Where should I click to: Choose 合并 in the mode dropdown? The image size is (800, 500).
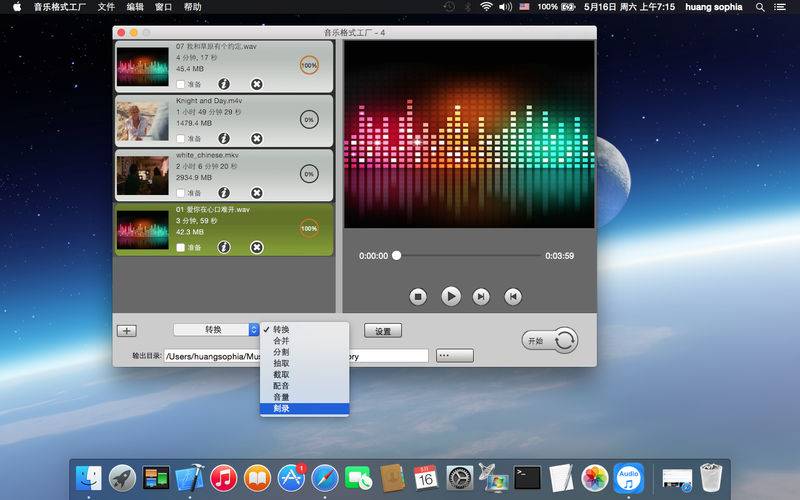pos(281,341)
